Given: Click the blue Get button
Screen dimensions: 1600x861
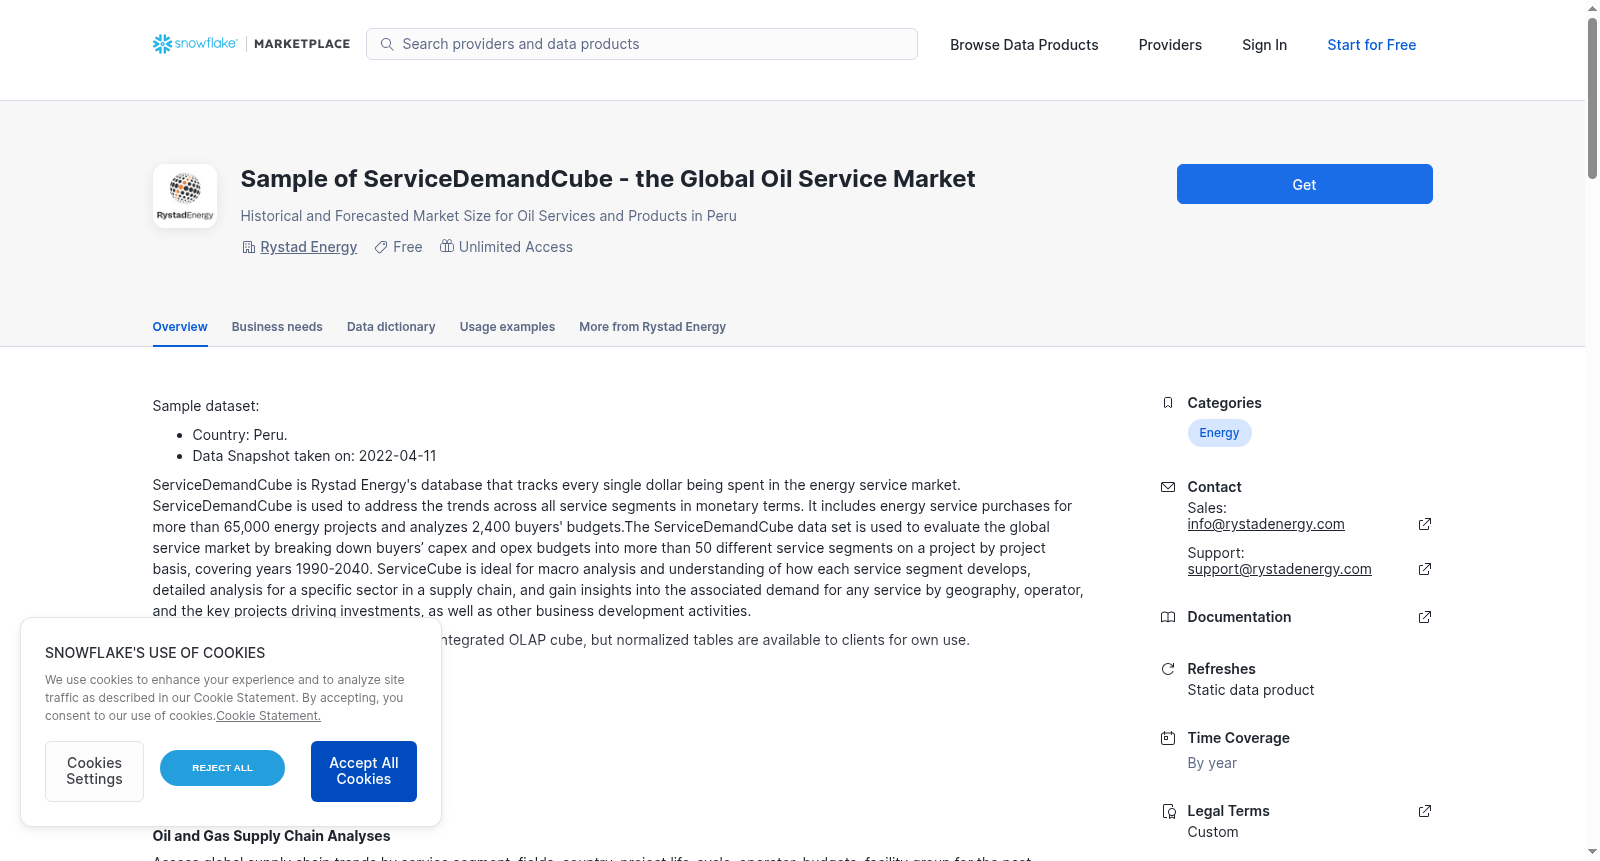Looking at the screenshot, I should [x=1304, y=184].
